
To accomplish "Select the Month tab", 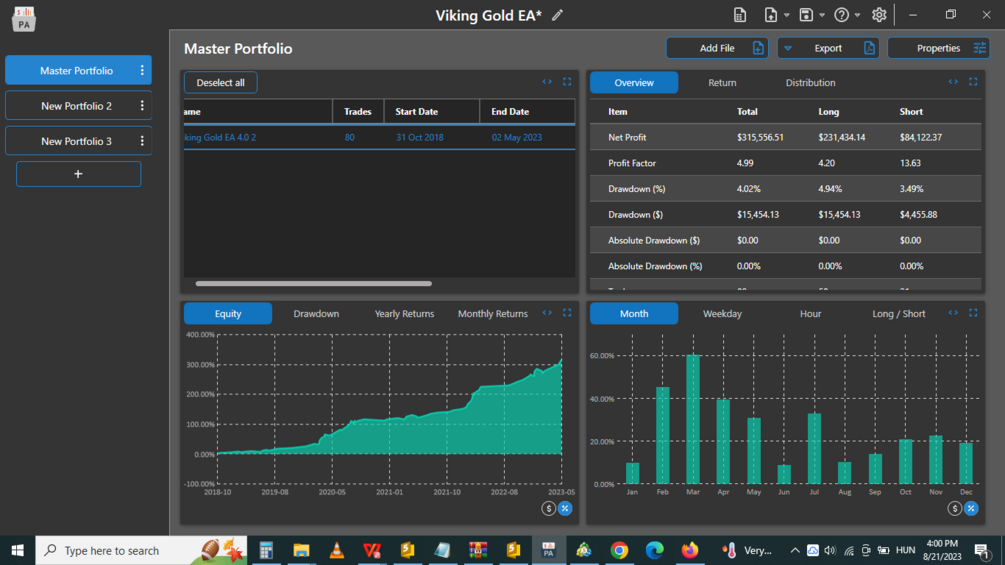I will pos(634,314).
